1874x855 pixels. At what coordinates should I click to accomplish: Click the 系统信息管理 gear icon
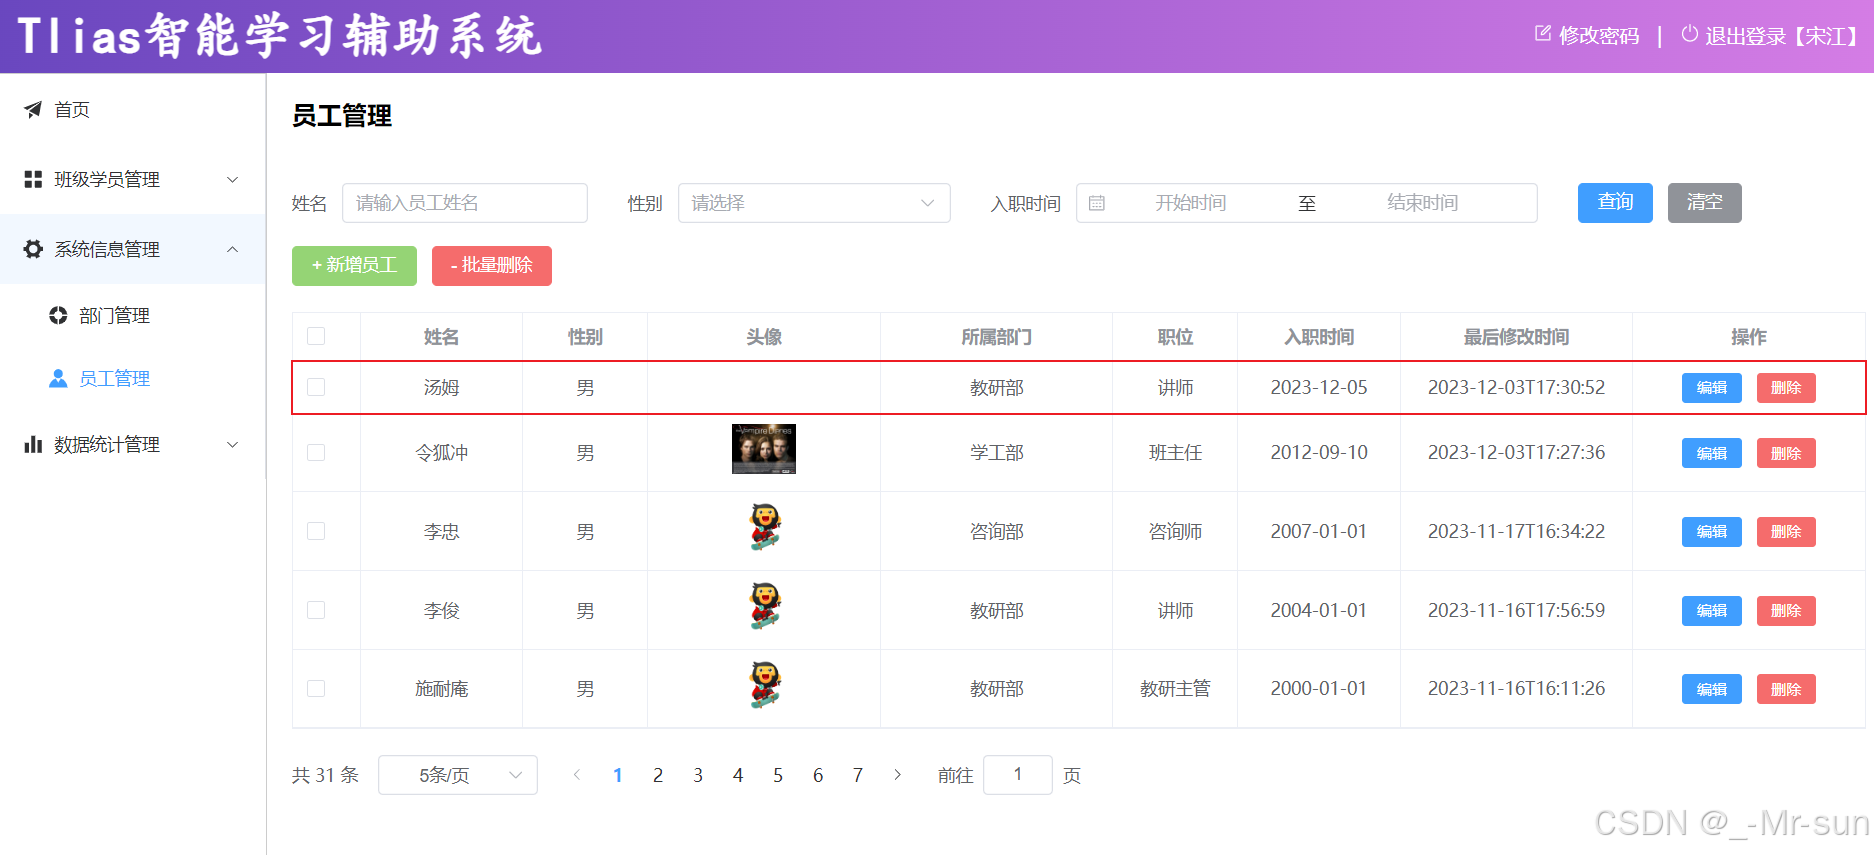pyautogui.click(x=33, y=249)
